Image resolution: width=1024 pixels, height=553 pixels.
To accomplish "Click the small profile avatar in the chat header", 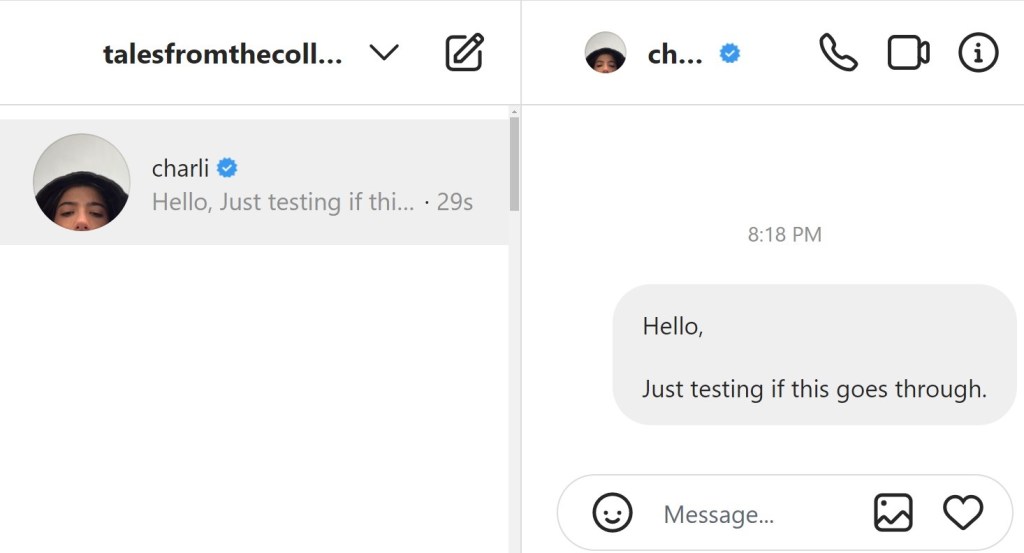I will click(605, 52).
